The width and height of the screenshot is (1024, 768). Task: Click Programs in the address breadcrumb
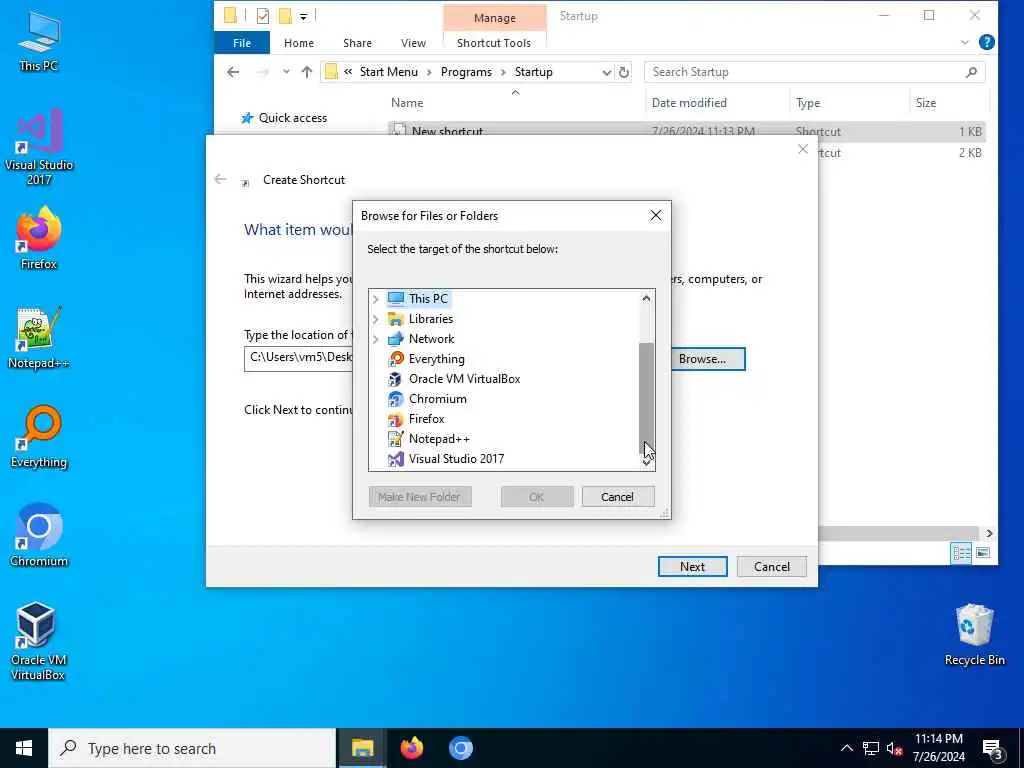(466, 72)
